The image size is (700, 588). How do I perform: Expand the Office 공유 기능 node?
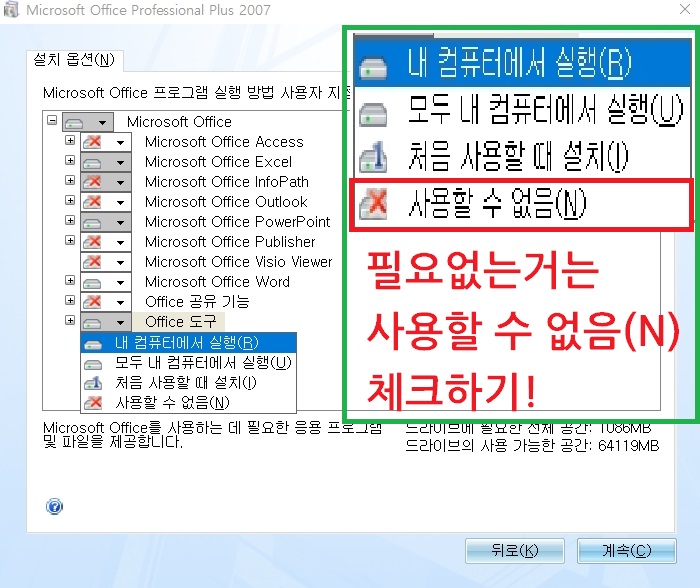70,300
